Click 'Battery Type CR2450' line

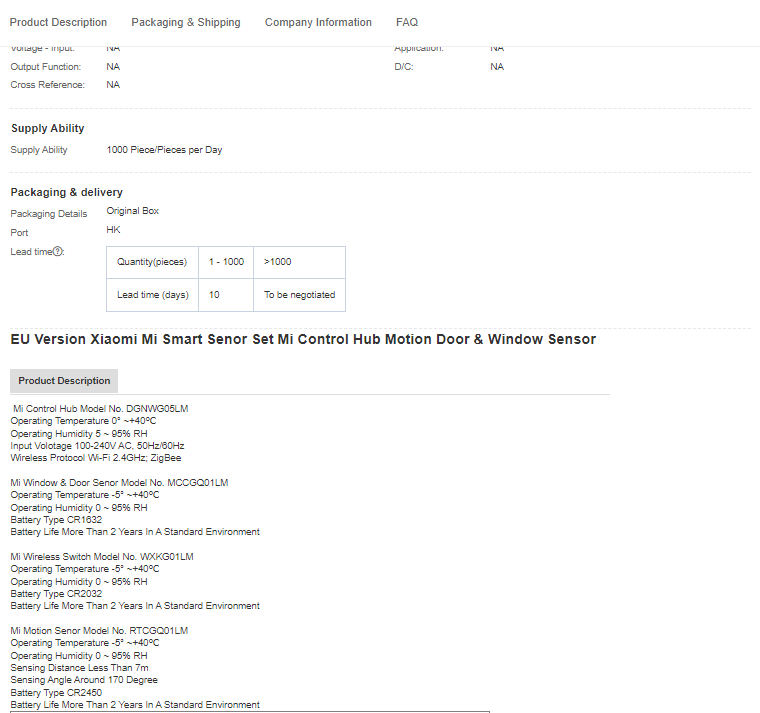pos(56,693)
